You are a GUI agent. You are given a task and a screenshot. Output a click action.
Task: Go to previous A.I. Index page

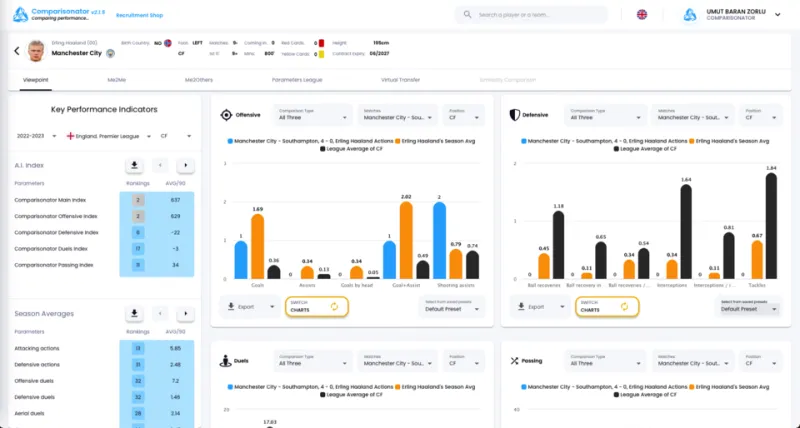click(160, 165)
